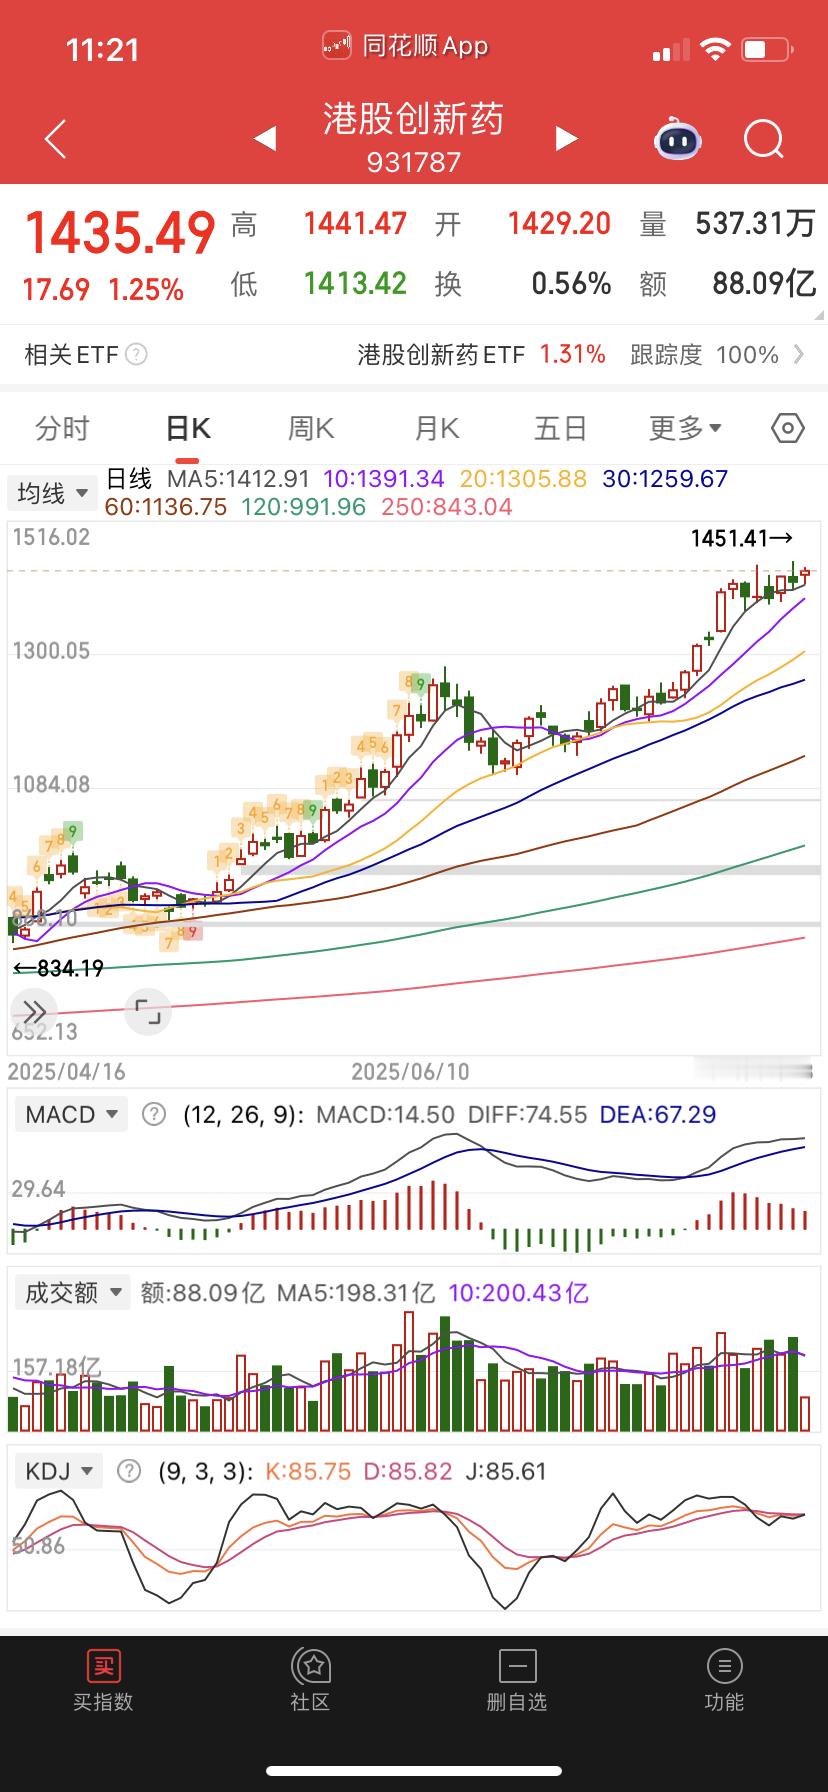Tap the 1451.41 high marker on chart
This screenshot has height=1792, width=828.
[742, 539]
